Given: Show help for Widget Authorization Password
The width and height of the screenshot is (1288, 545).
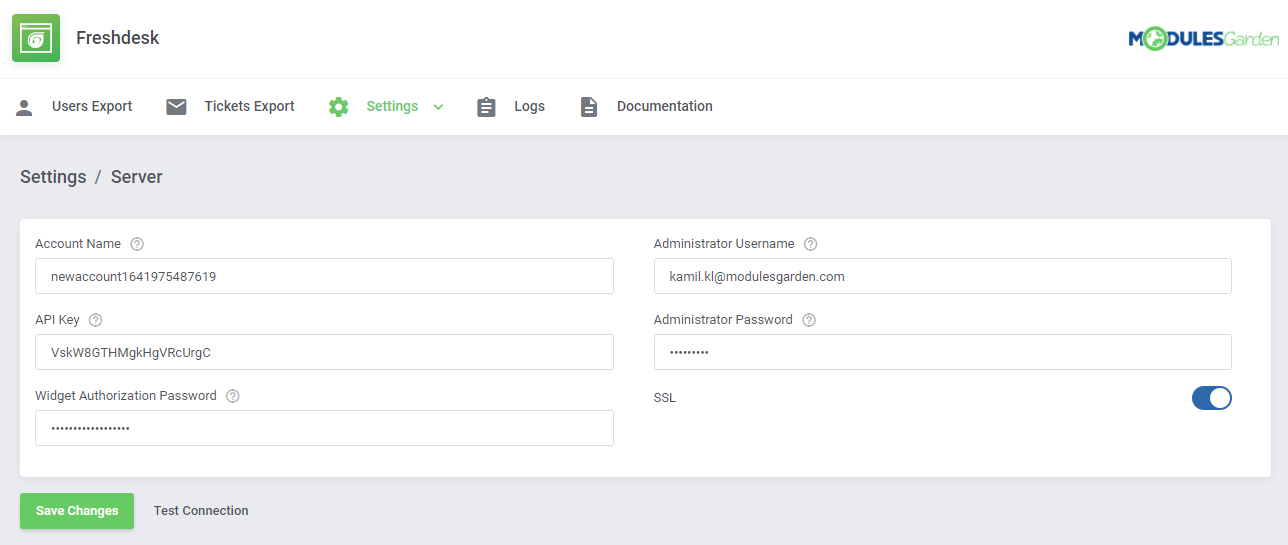Looking at the screenshot, I should point(233,396).
